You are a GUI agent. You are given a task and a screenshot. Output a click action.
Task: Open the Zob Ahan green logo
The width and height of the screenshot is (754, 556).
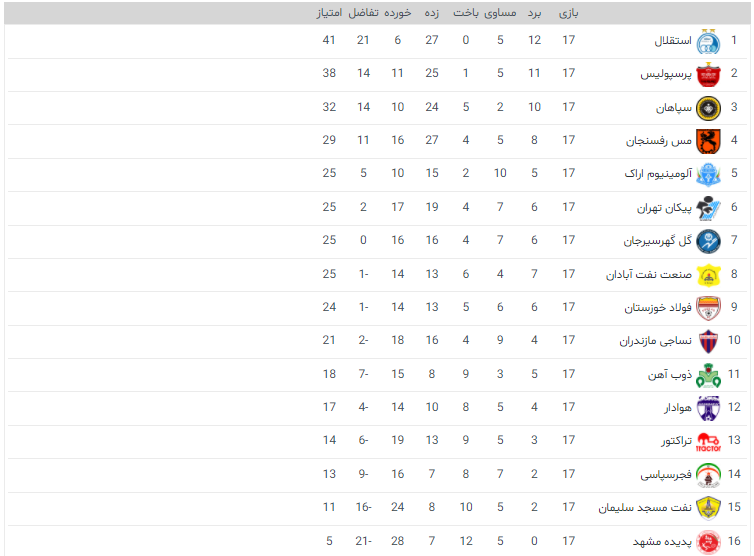(708, 375)
